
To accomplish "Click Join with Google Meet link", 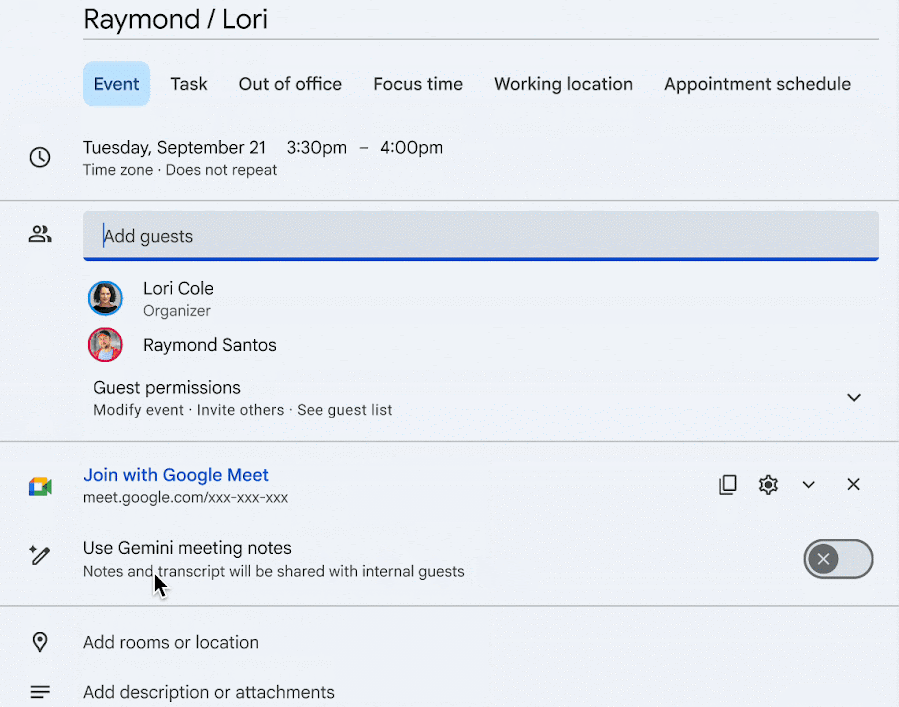I will pos(176,475).
